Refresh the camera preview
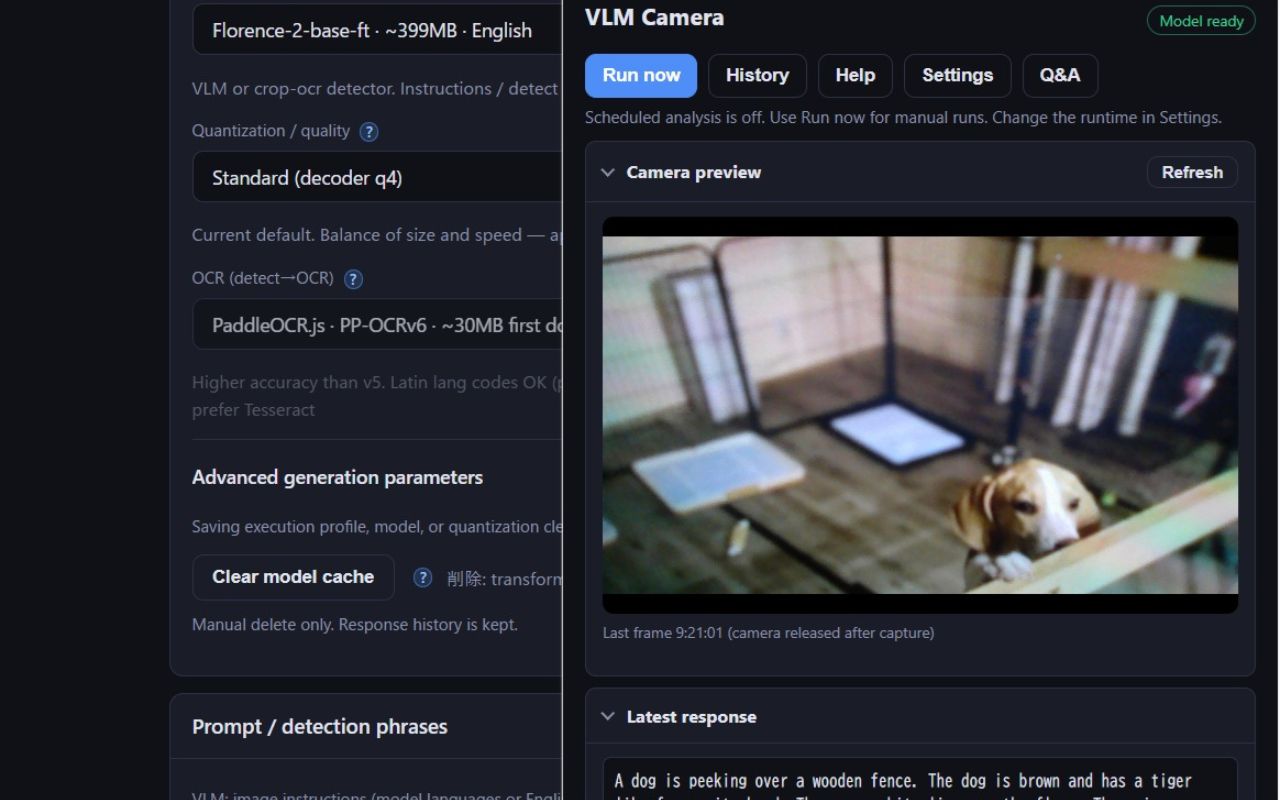 pos(1192,172)
